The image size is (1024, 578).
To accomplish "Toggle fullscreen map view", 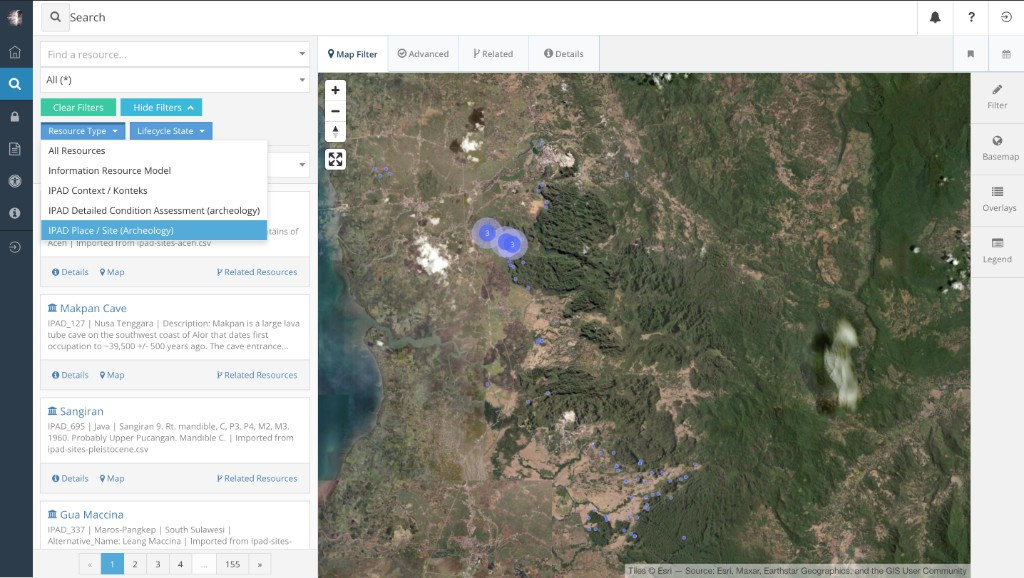I will pos(336,159).
